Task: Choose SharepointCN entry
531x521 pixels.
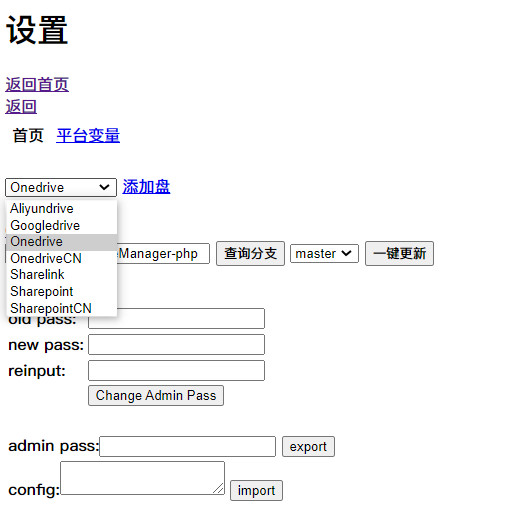Action: 62,308
